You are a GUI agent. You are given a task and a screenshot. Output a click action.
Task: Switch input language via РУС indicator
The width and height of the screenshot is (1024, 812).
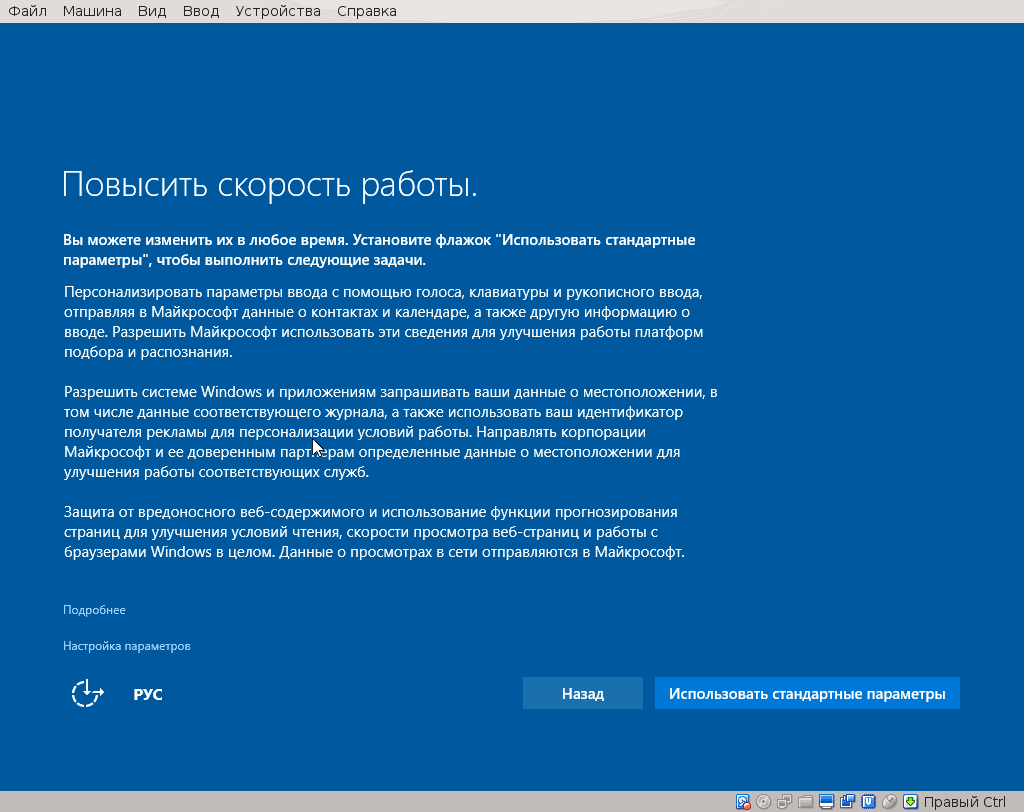tap(148, 694)
